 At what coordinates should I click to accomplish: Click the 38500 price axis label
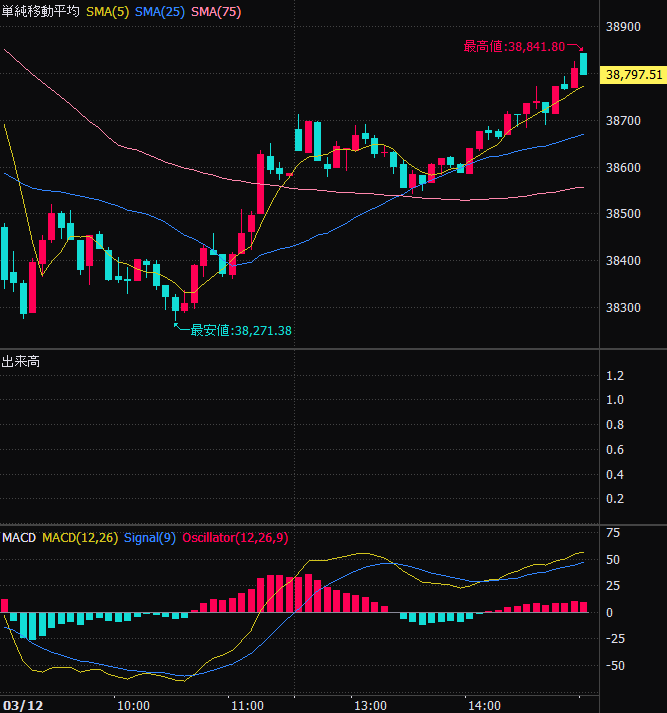tap(623, 214)
